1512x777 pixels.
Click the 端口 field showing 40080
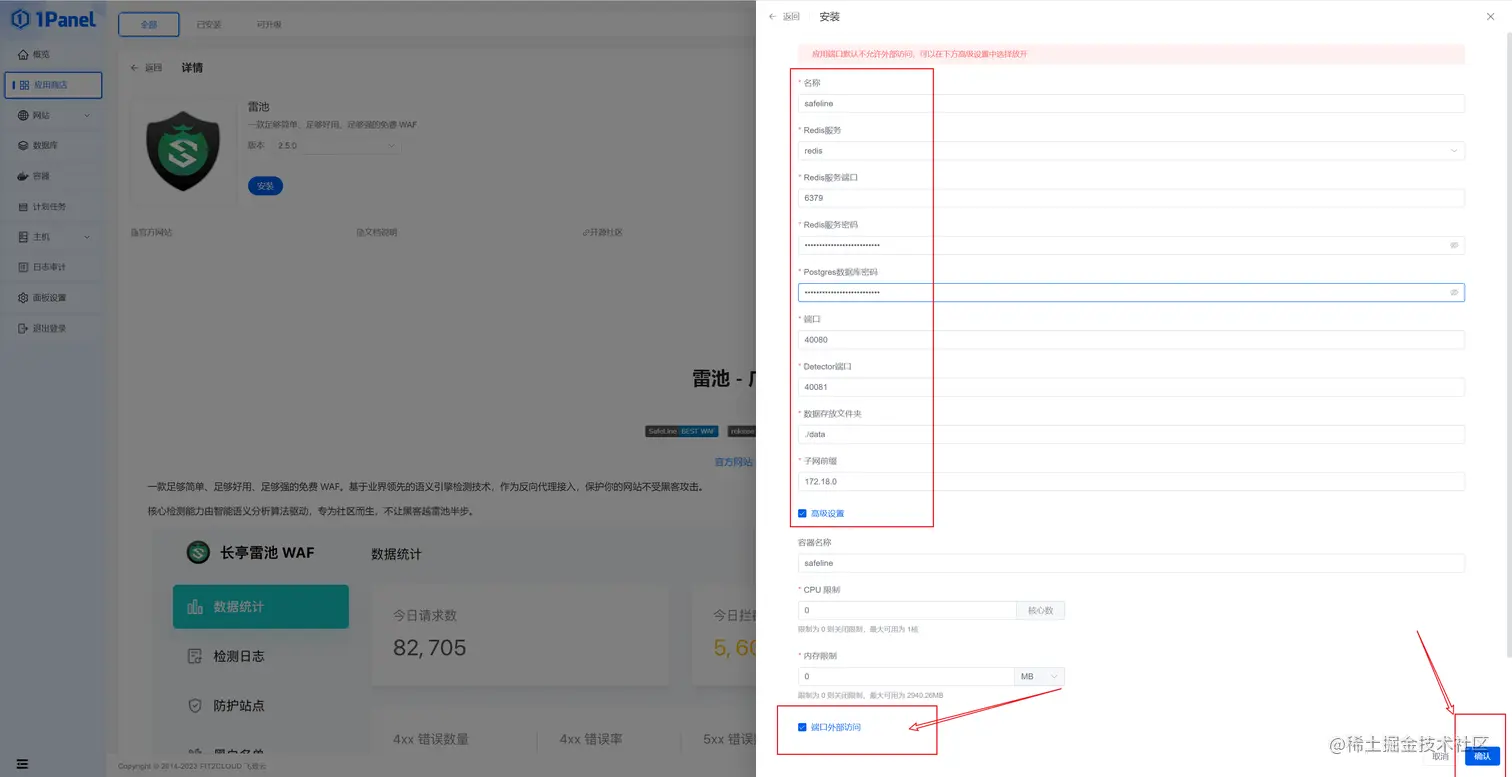coord(1131,340)
